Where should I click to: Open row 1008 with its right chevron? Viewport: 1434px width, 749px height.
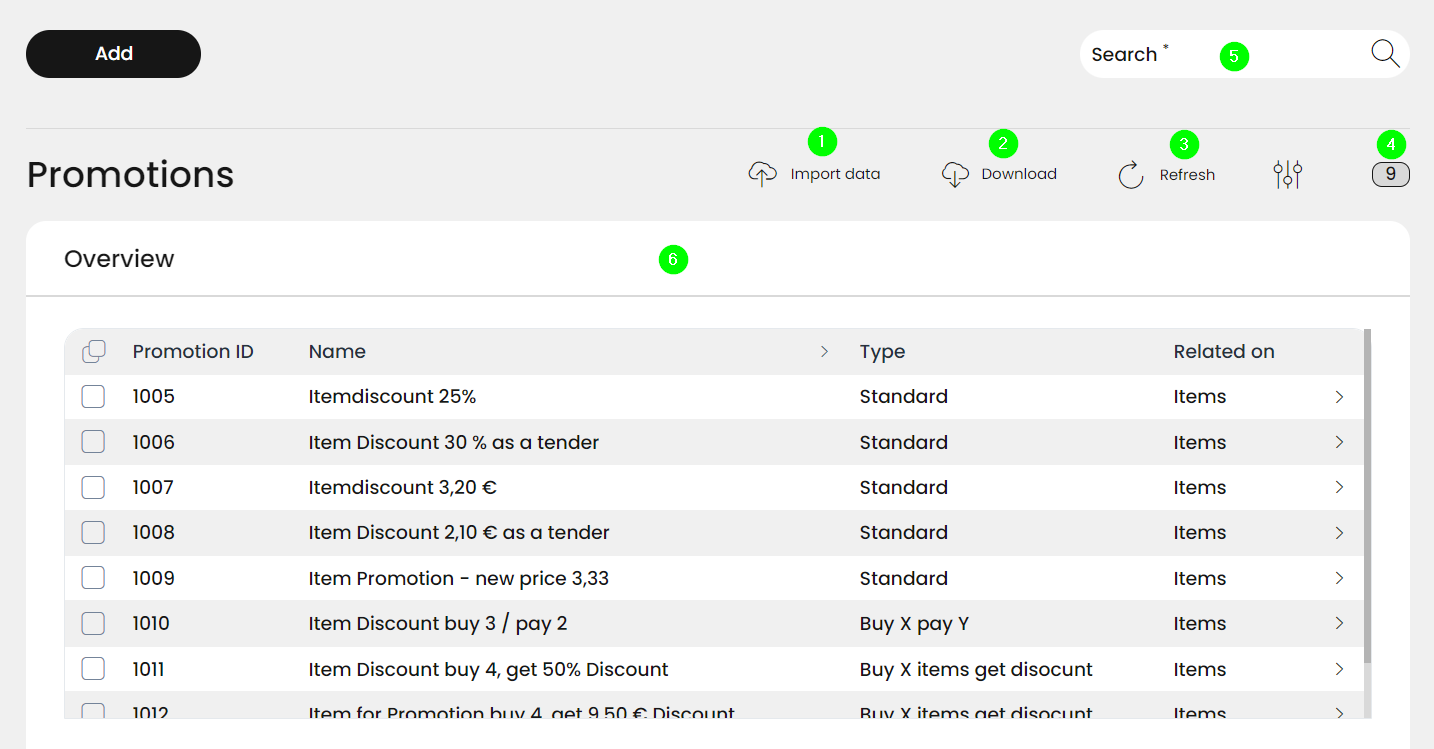[x=1339, y=533]
